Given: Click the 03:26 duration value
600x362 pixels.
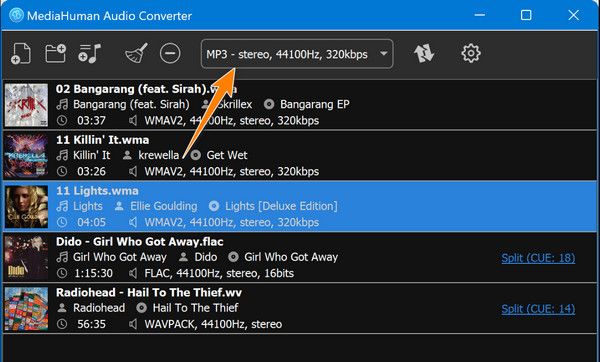Looking at the screenshot, I should [91, 171].
